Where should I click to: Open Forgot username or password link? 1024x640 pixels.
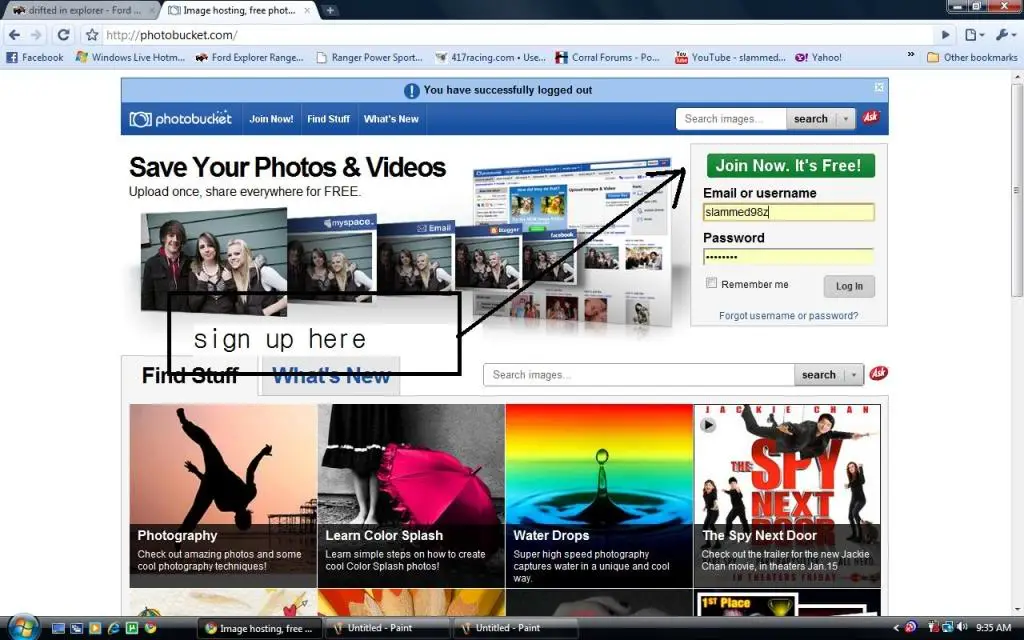pos(788,315)
